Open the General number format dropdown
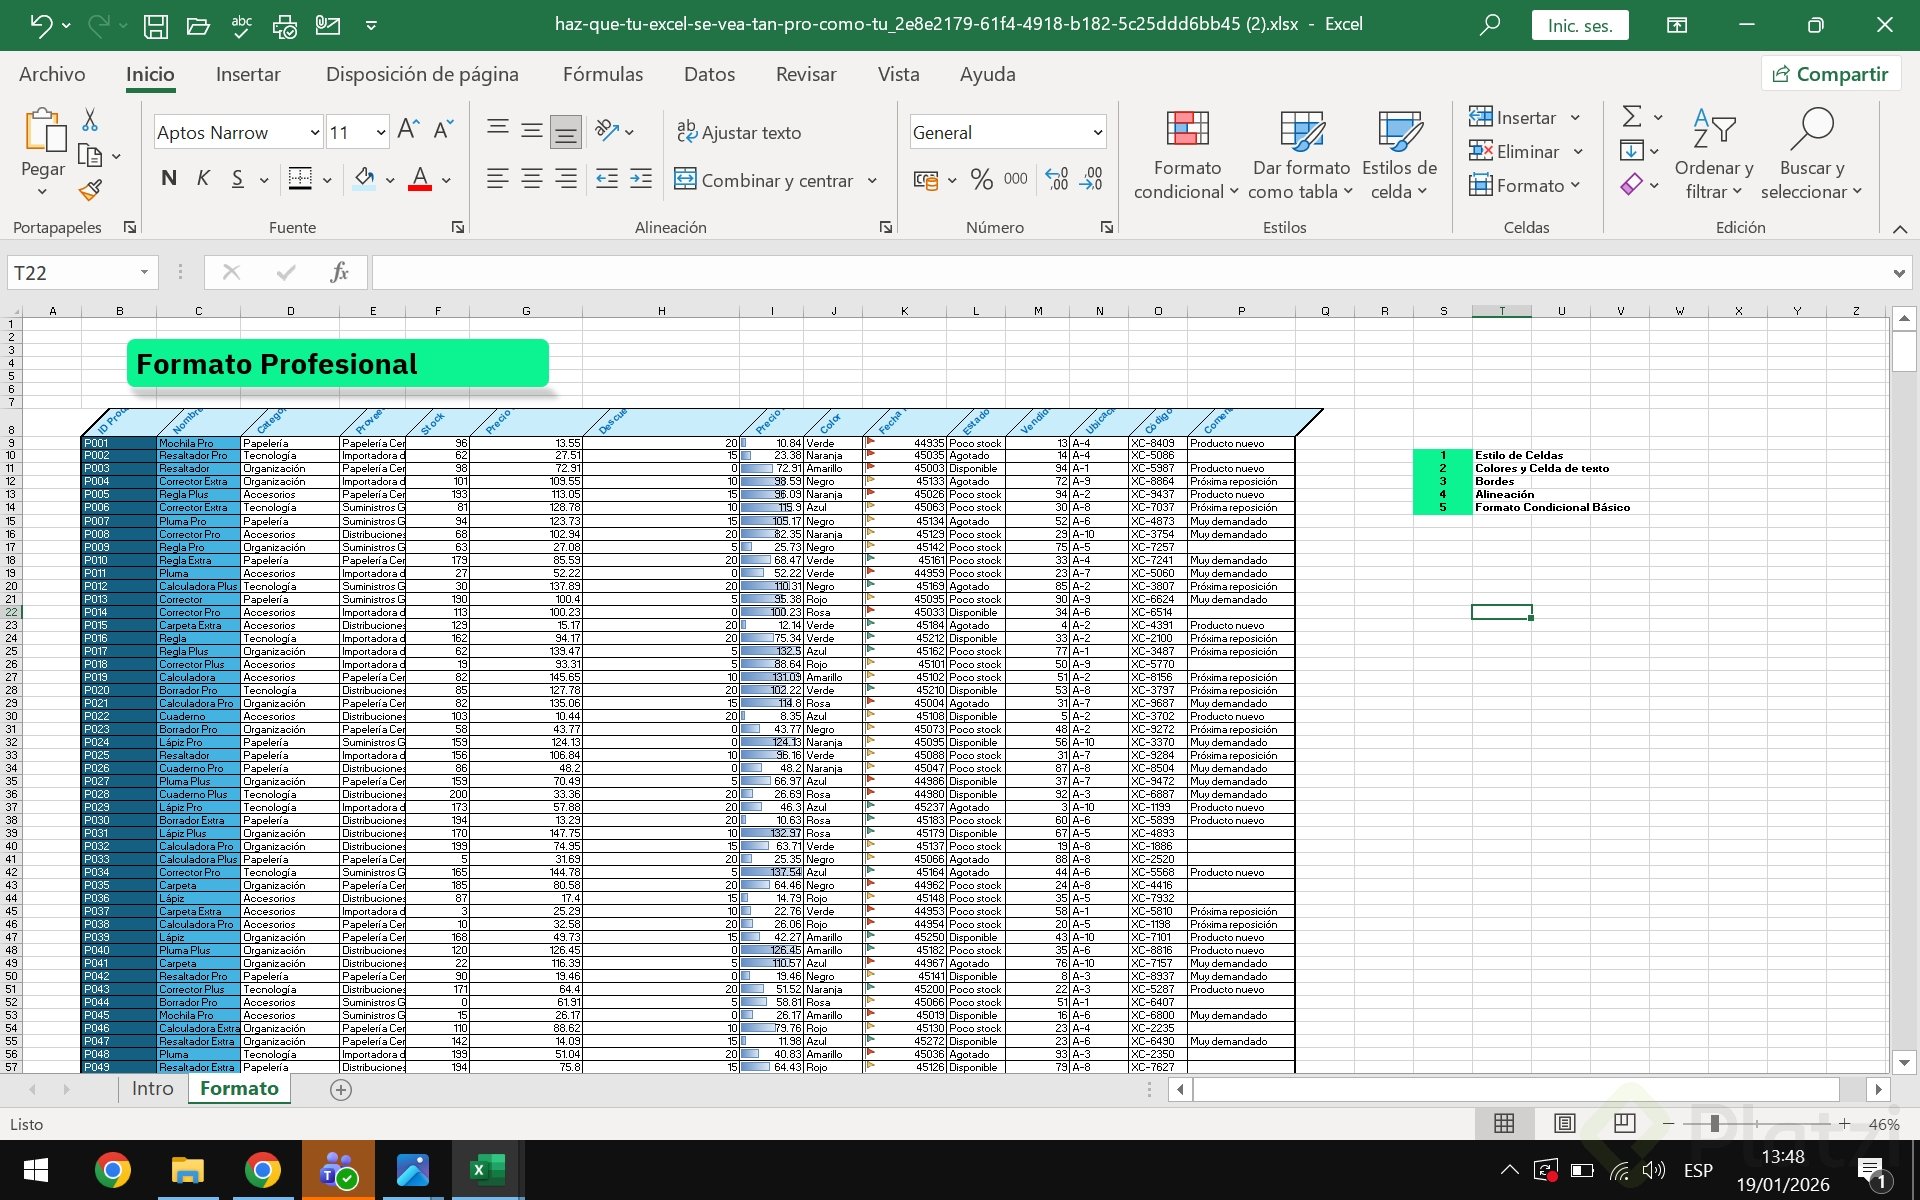This screenshot has width=1920, height=1200. pos(1097,132)
